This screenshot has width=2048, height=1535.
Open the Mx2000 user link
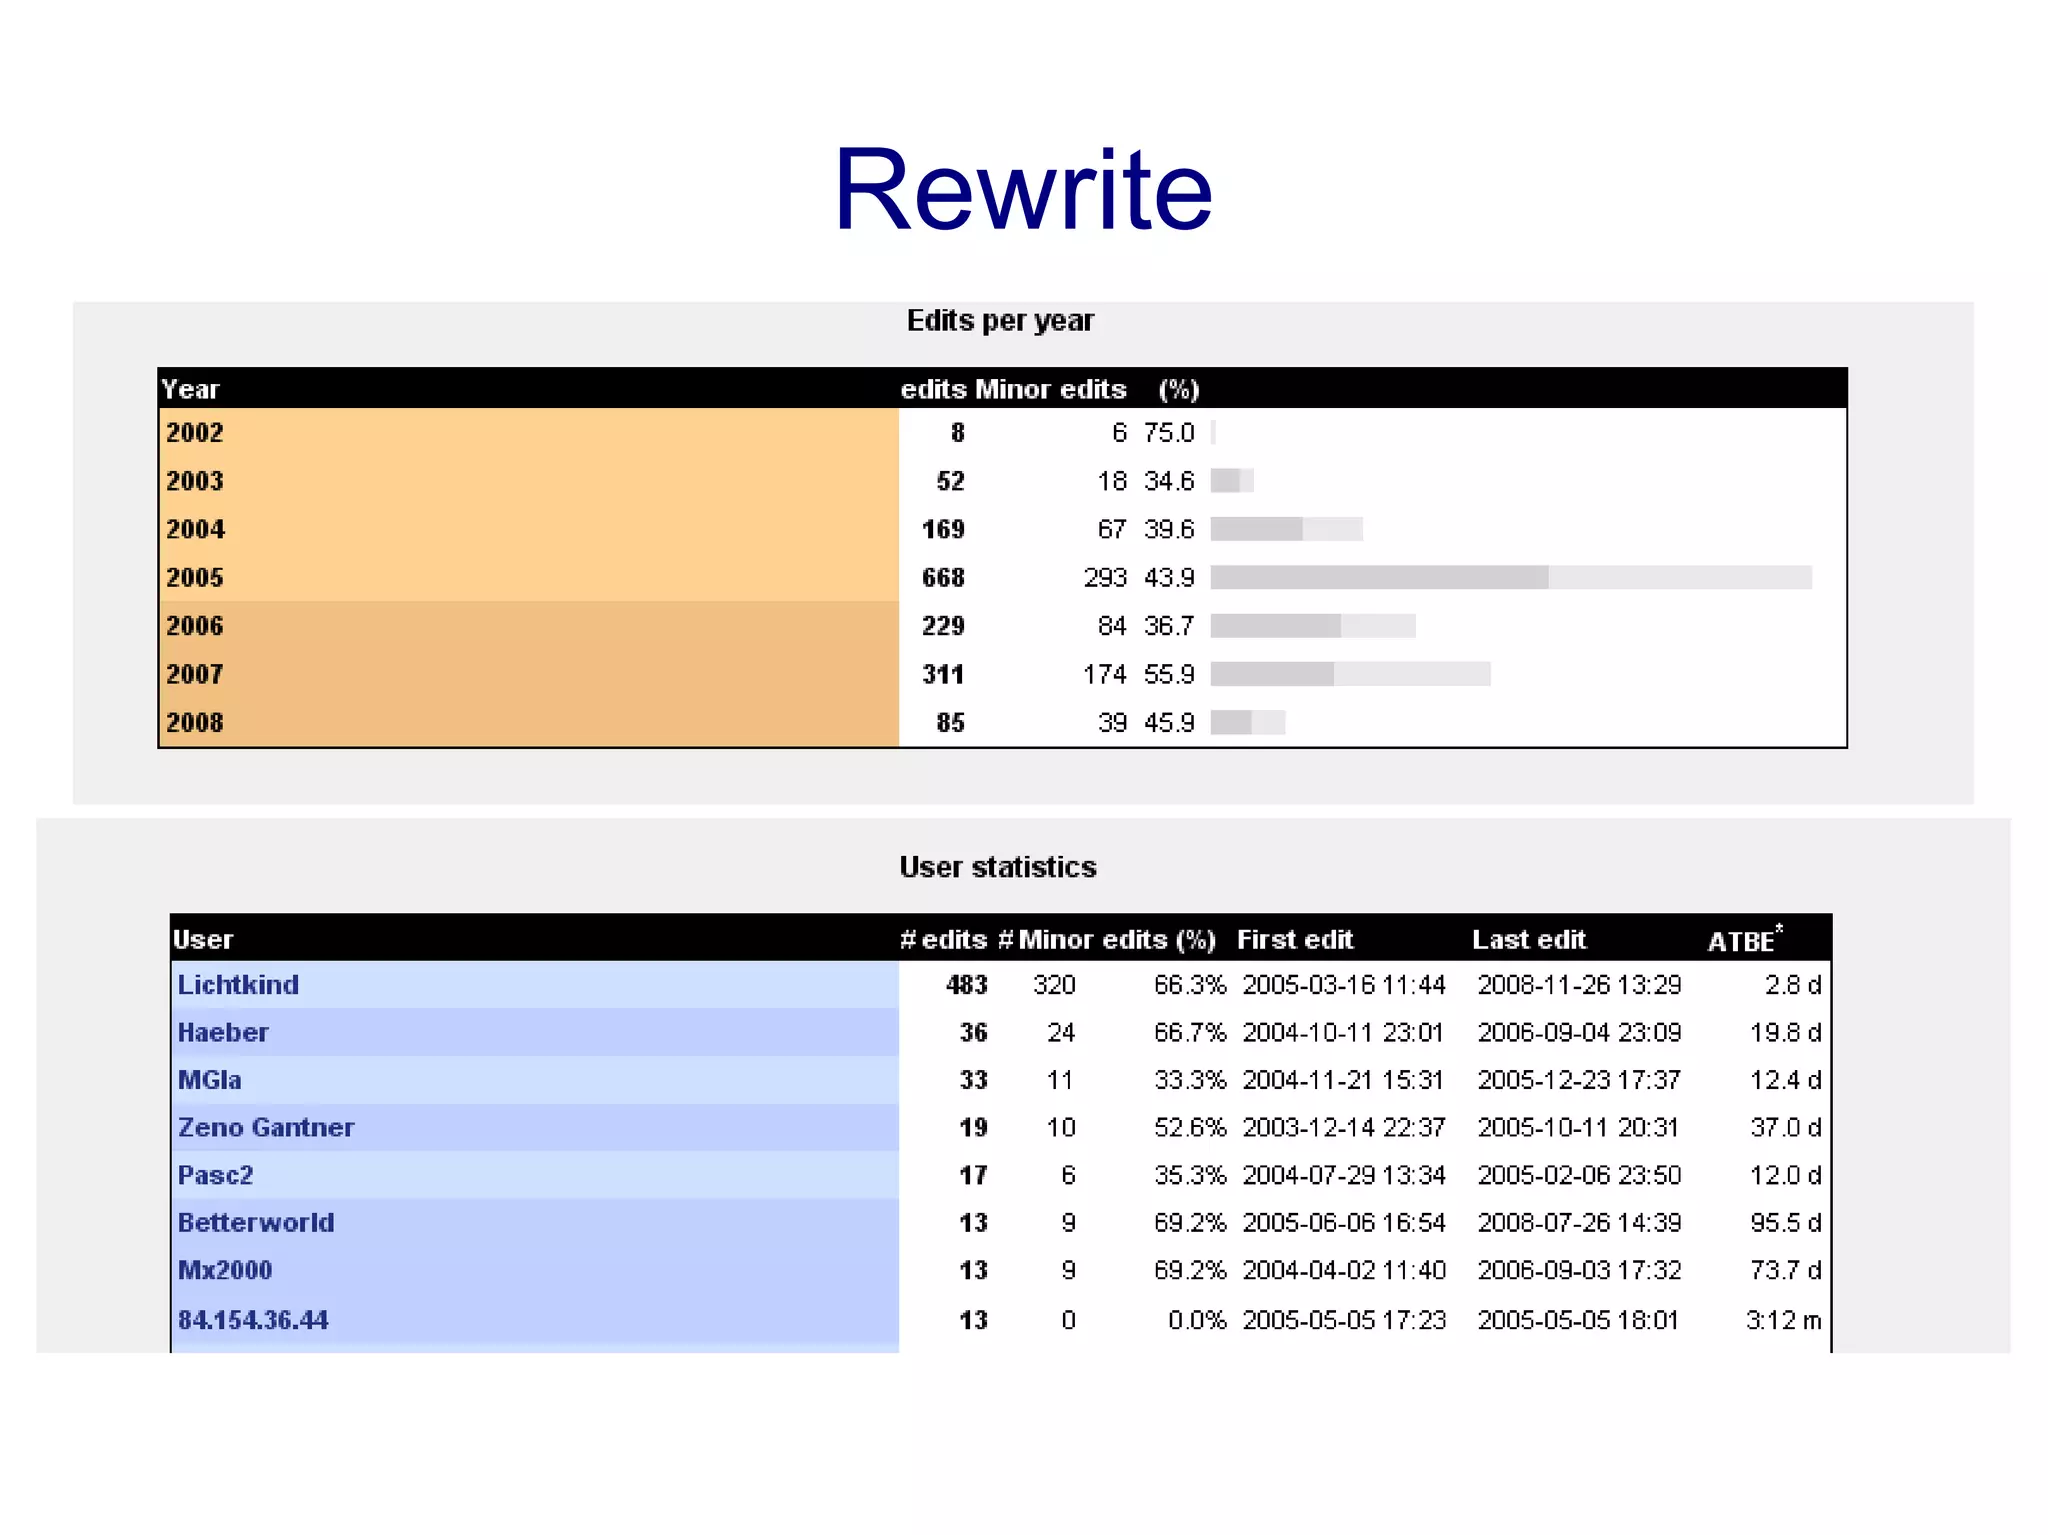click(x=225, y=1270)
